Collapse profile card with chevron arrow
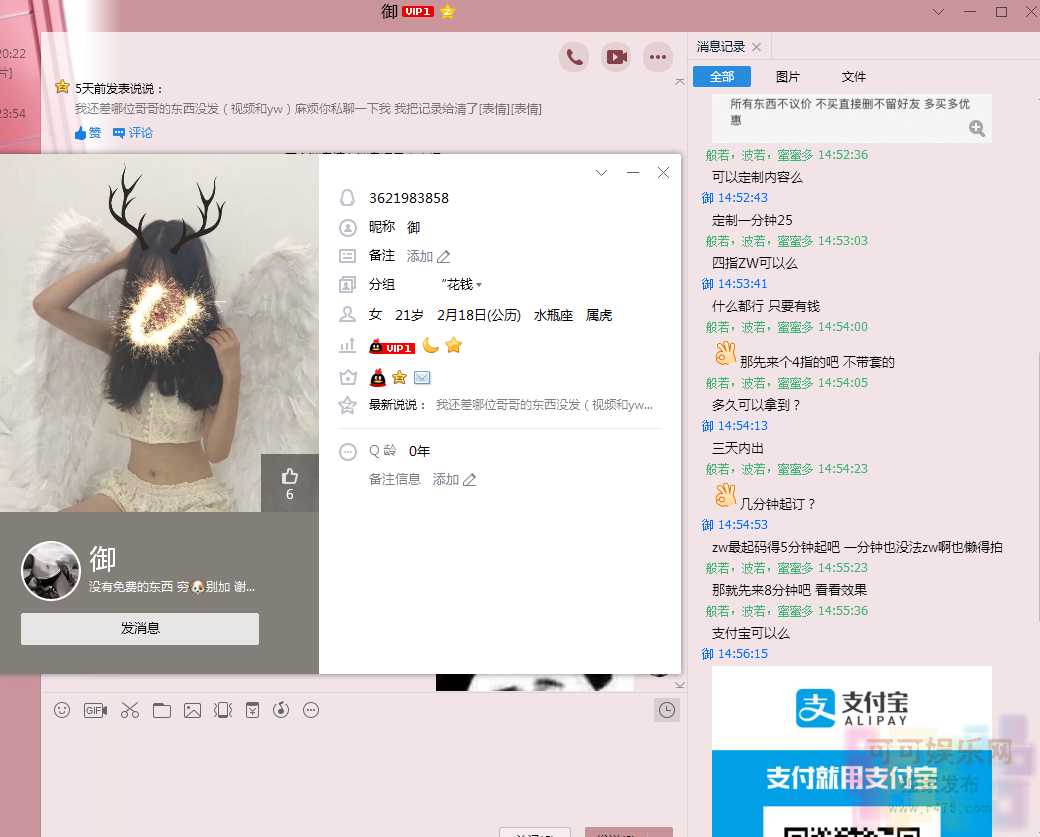The width and height of the screenshot is (1040, 837). coord(601,172)
